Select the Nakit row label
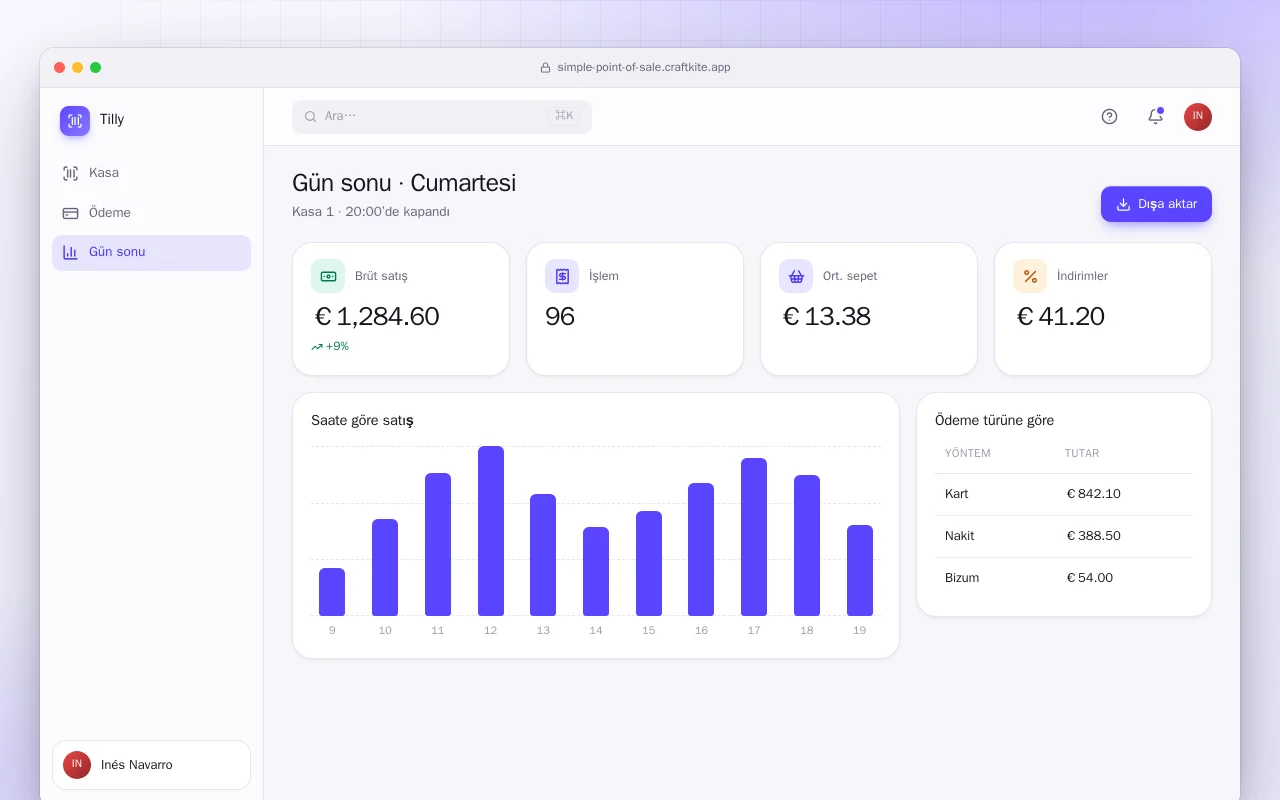Image resolution: width=1280 pixels, height=800 pixels. pos(960,536)
